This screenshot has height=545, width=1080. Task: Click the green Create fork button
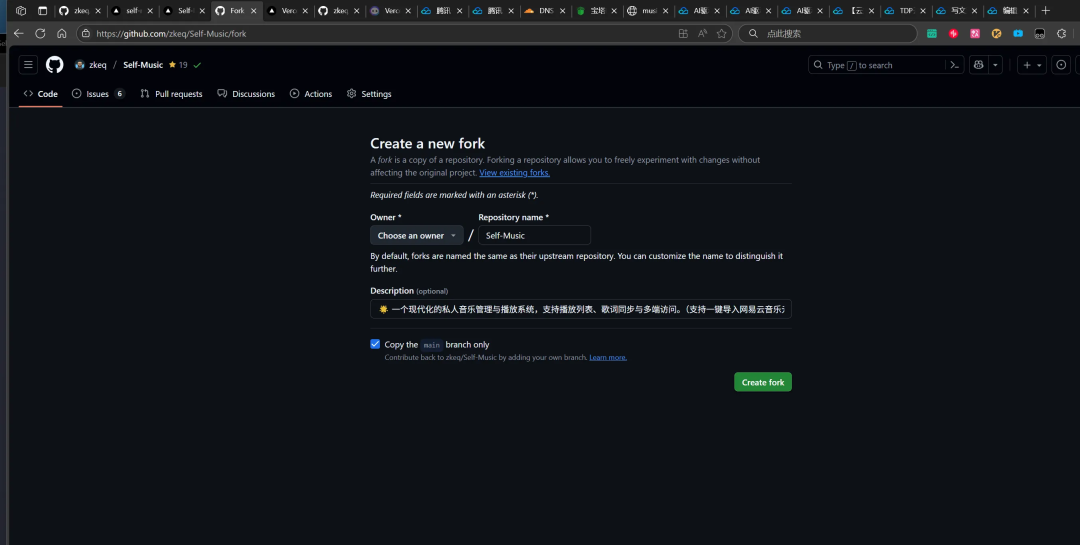coord(762,382)
